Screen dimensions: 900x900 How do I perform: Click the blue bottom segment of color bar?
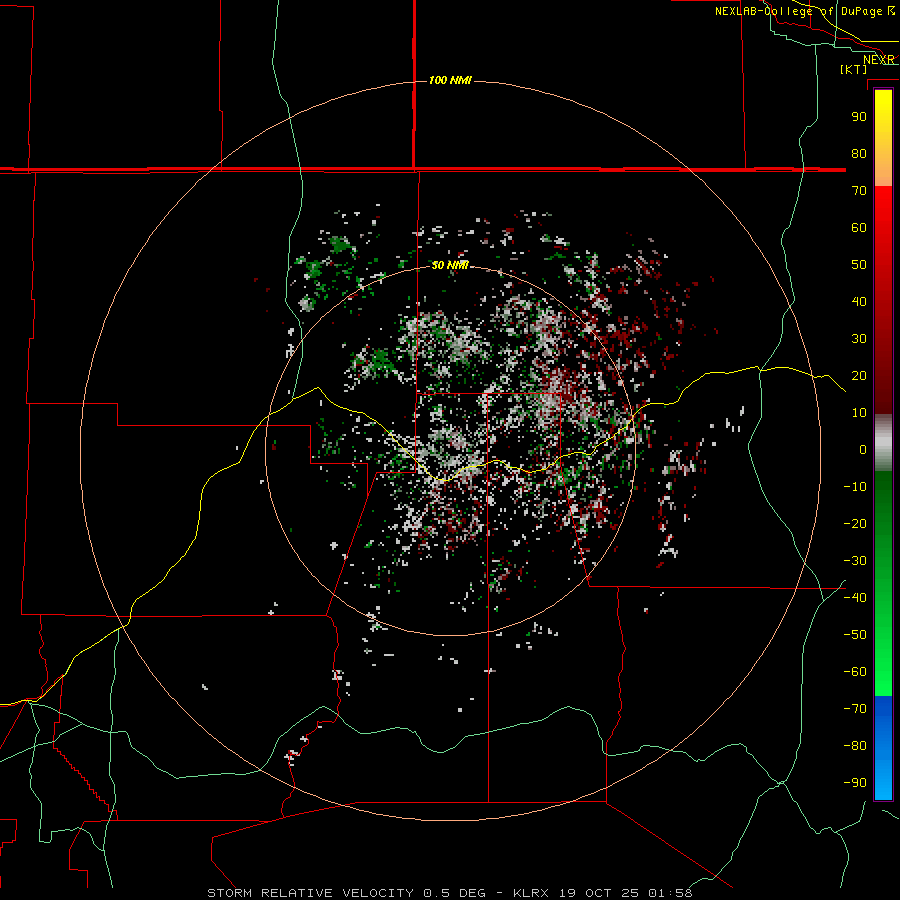point(883,748)
